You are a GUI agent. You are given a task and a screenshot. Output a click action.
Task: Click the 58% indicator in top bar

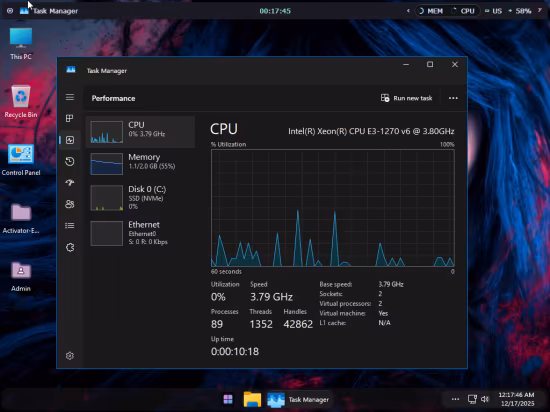click(x=519, y=11)
